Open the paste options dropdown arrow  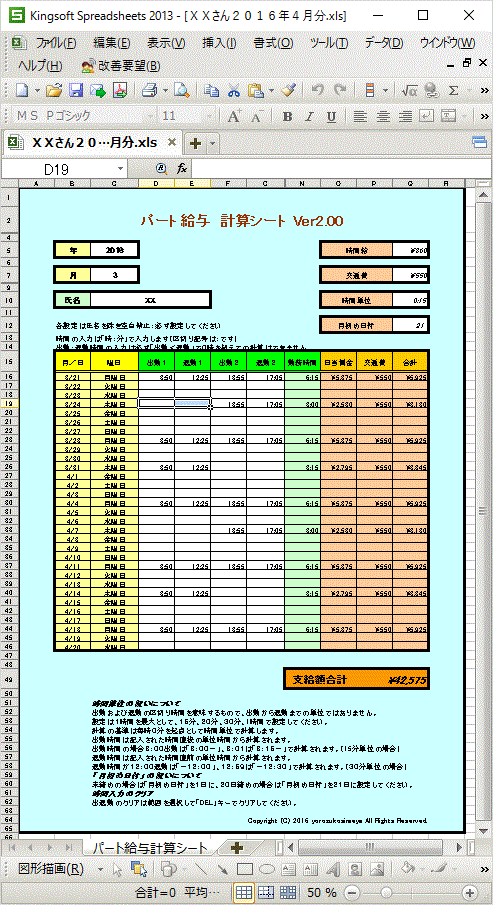pyautogui.click(x=271, y=91)
